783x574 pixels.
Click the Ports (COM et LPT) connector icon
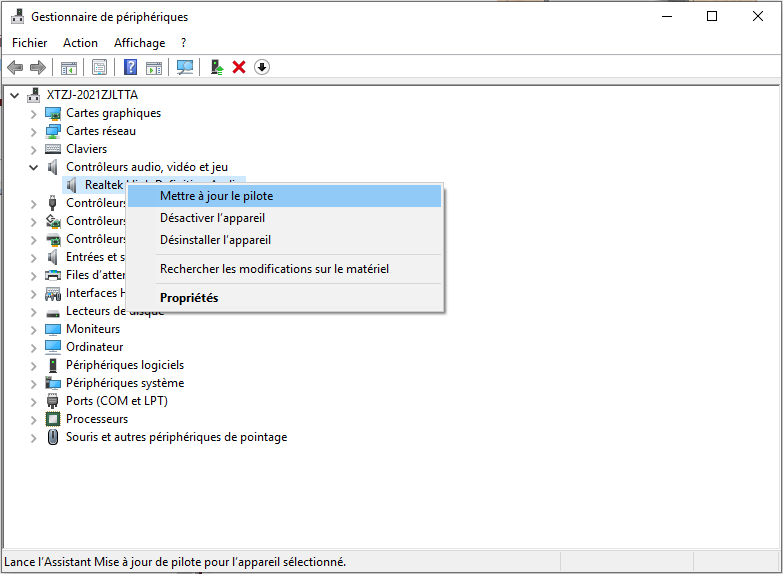[x=52, y=401]
